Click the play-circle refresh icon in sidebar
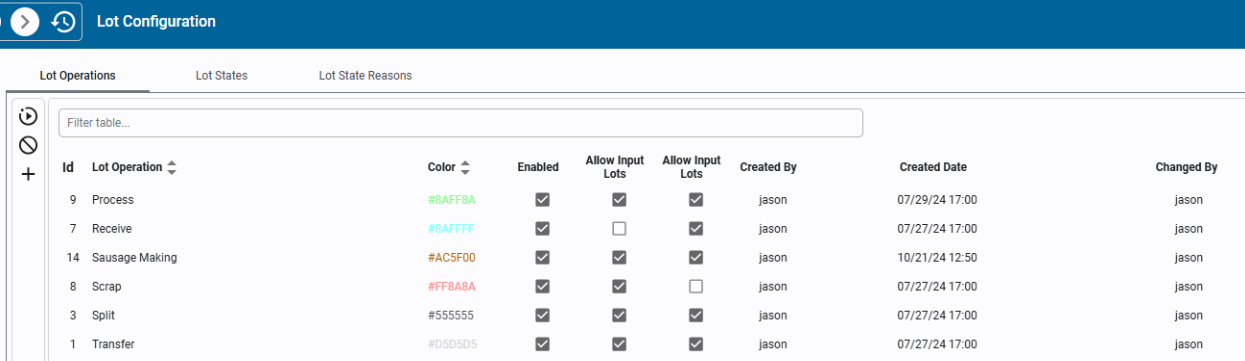Image resolution: width=1245 pixels, height=361 pixels. [28, 116]
